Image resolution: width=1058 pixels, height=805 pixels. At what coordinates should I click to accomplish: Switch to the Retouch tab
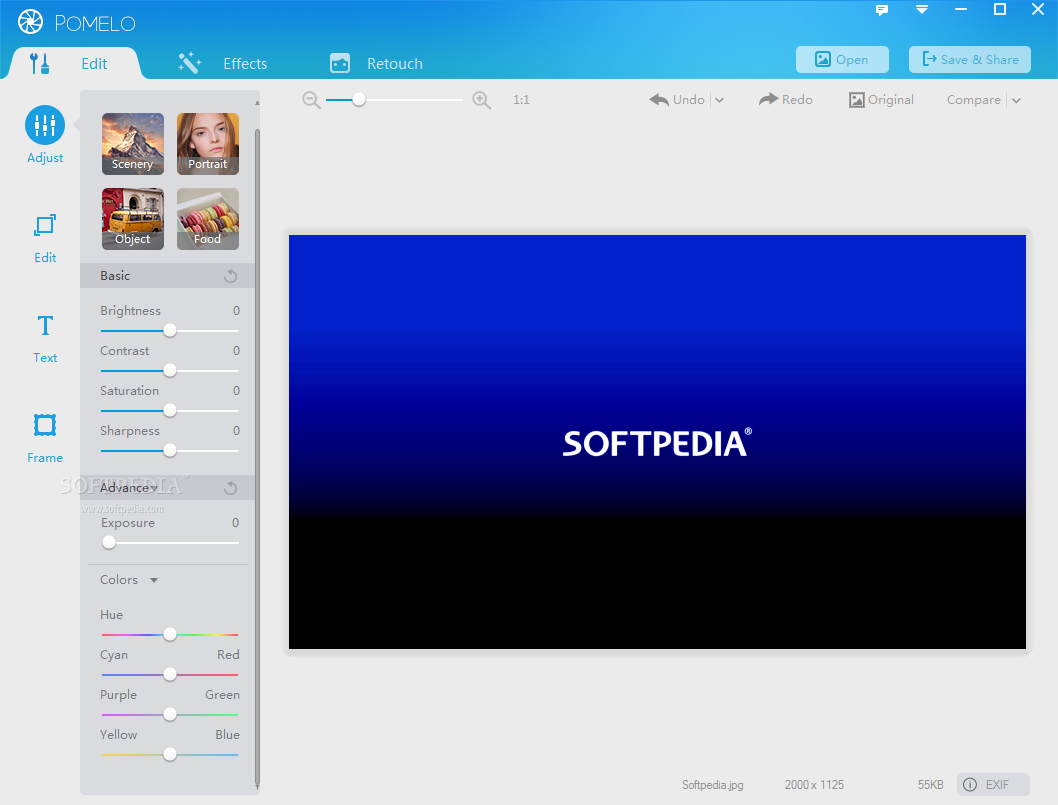pos(376,63)
